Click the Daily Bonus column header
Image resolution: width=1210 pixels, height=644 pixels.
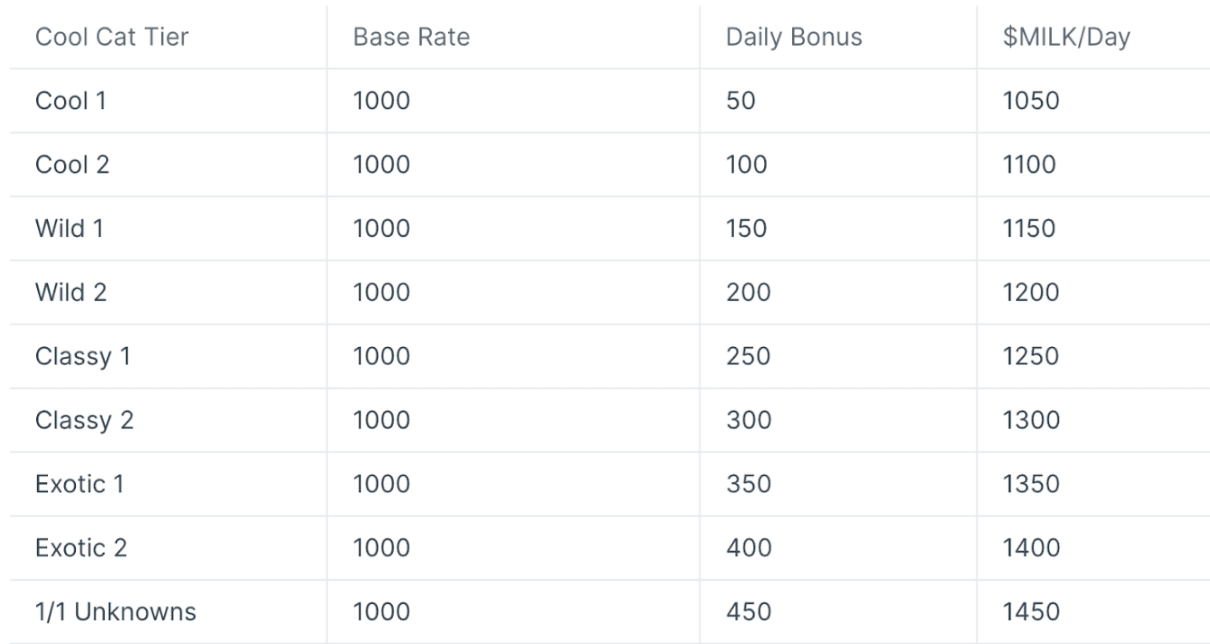tap(794, 38)
